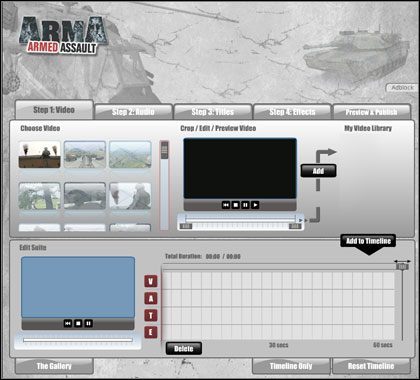Select the A audio track button
420x380 pixels.
click(151, 298)
